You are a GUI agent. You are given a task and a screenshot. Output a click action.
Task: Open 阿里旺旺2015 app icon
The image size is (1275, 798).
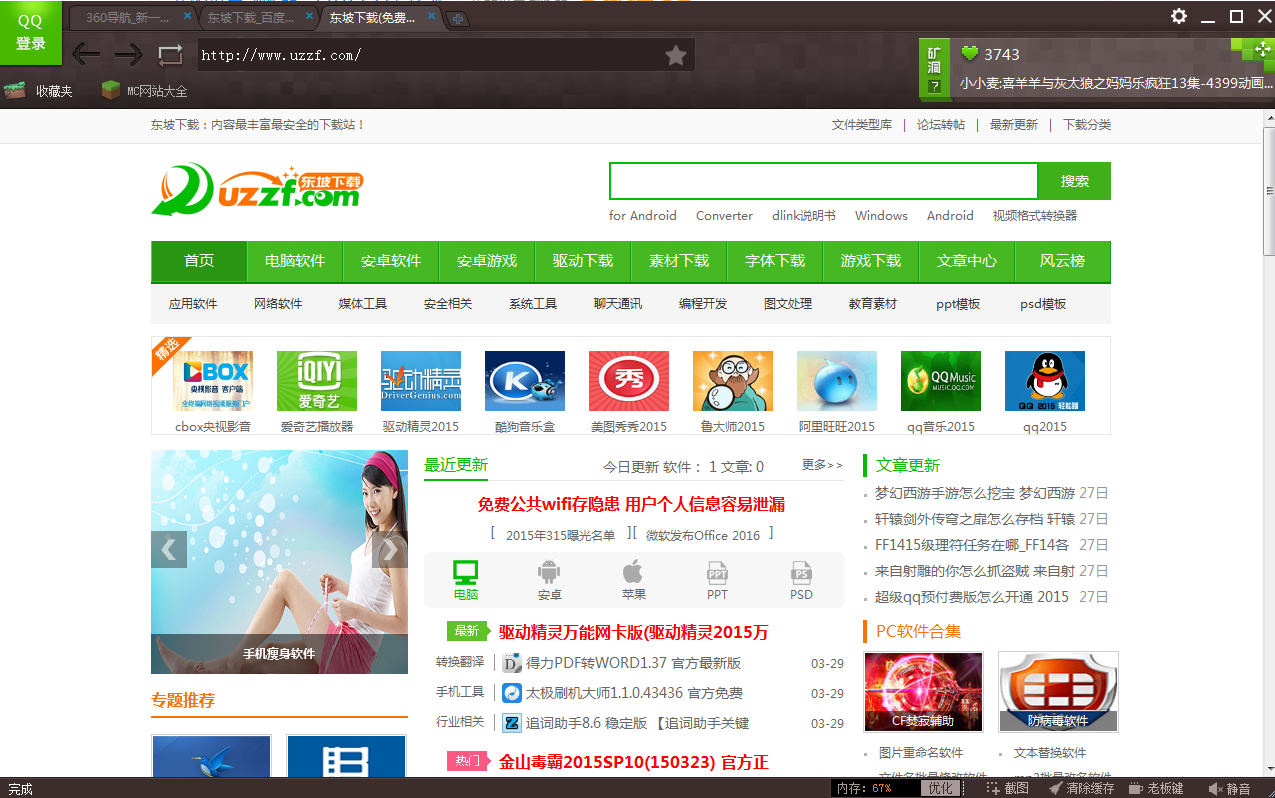pyautogui.click(x=837, y=381)
